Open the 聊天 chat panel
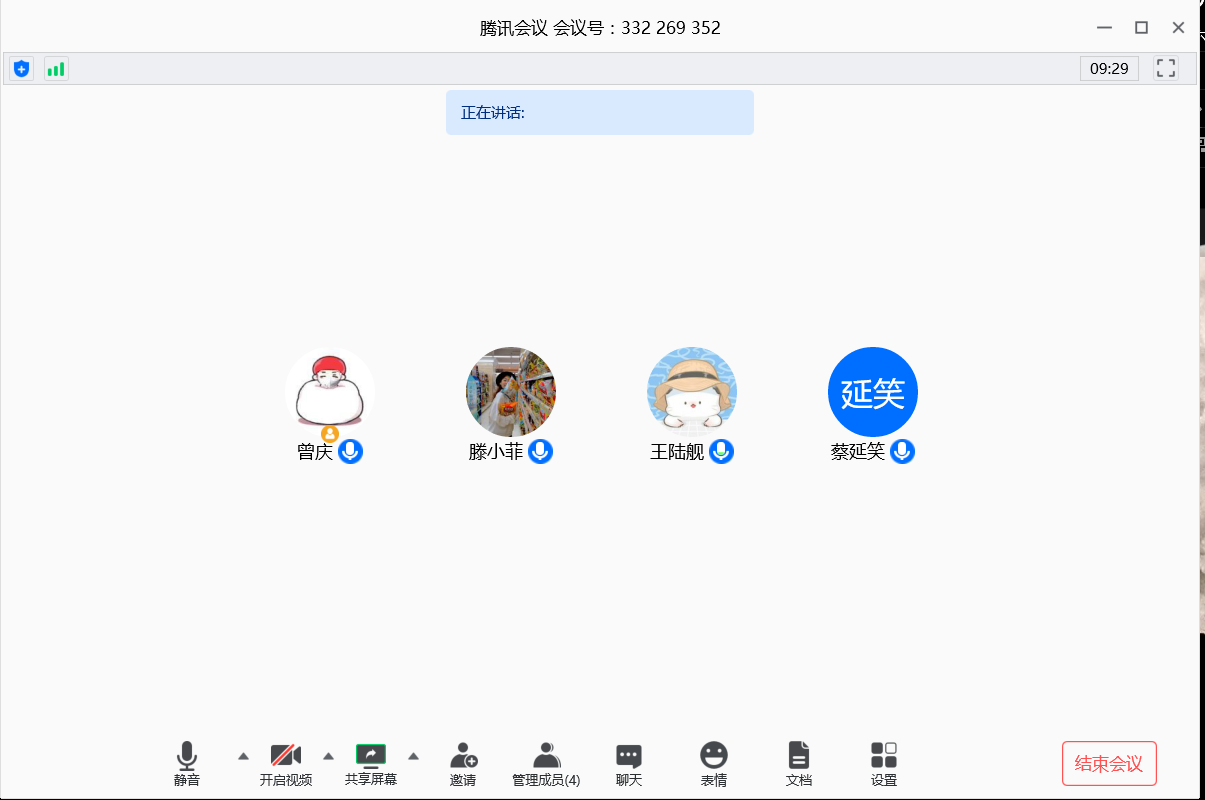1205x800 pixels. click(x=629, y=765)
